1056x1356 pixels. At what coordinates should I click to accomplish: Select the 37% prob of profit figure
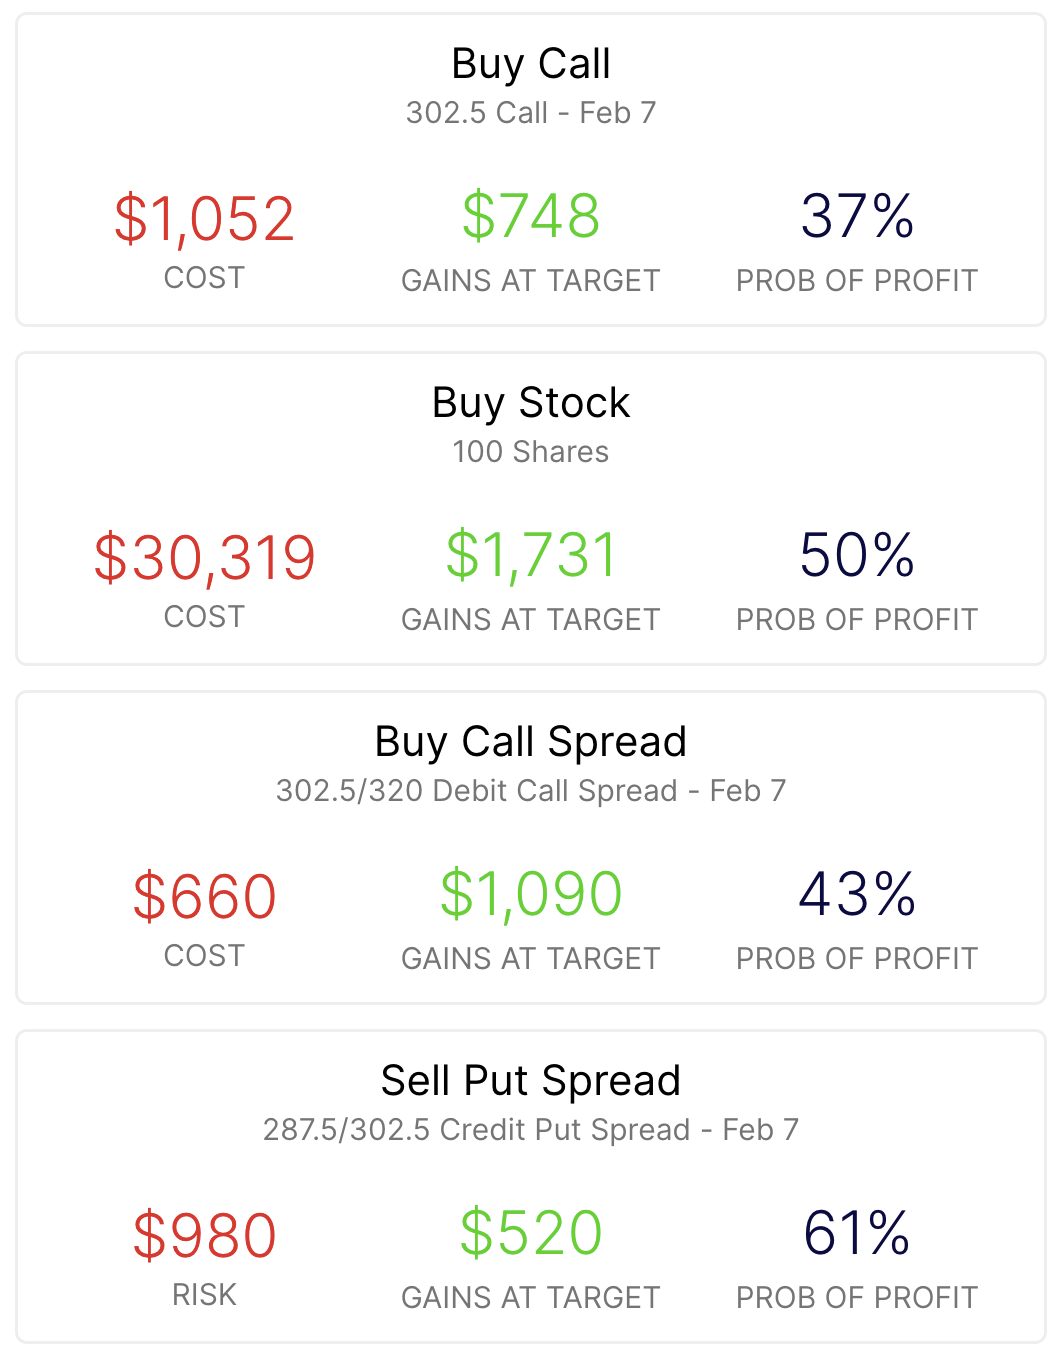(x=857, y=216)
